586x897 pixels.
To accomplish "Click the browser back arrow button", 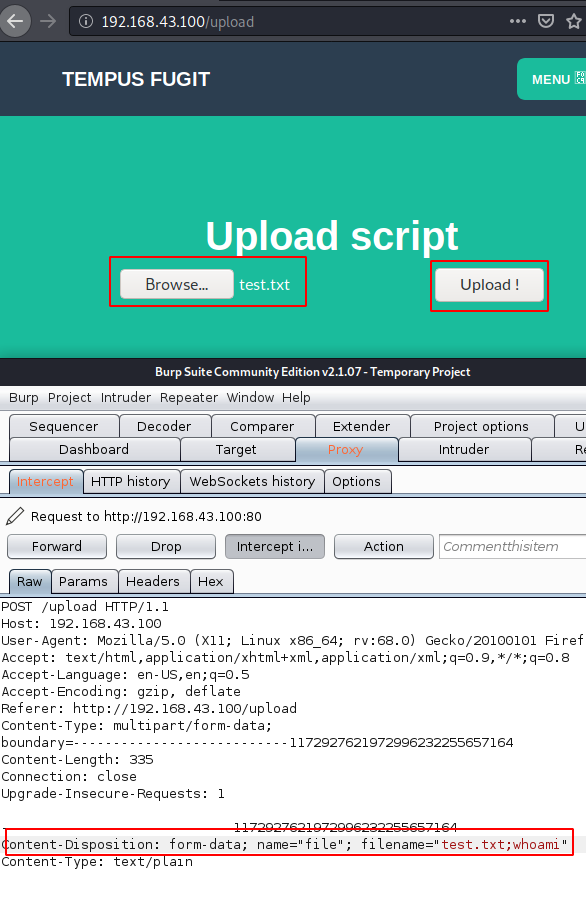I will tap(15, 22).
